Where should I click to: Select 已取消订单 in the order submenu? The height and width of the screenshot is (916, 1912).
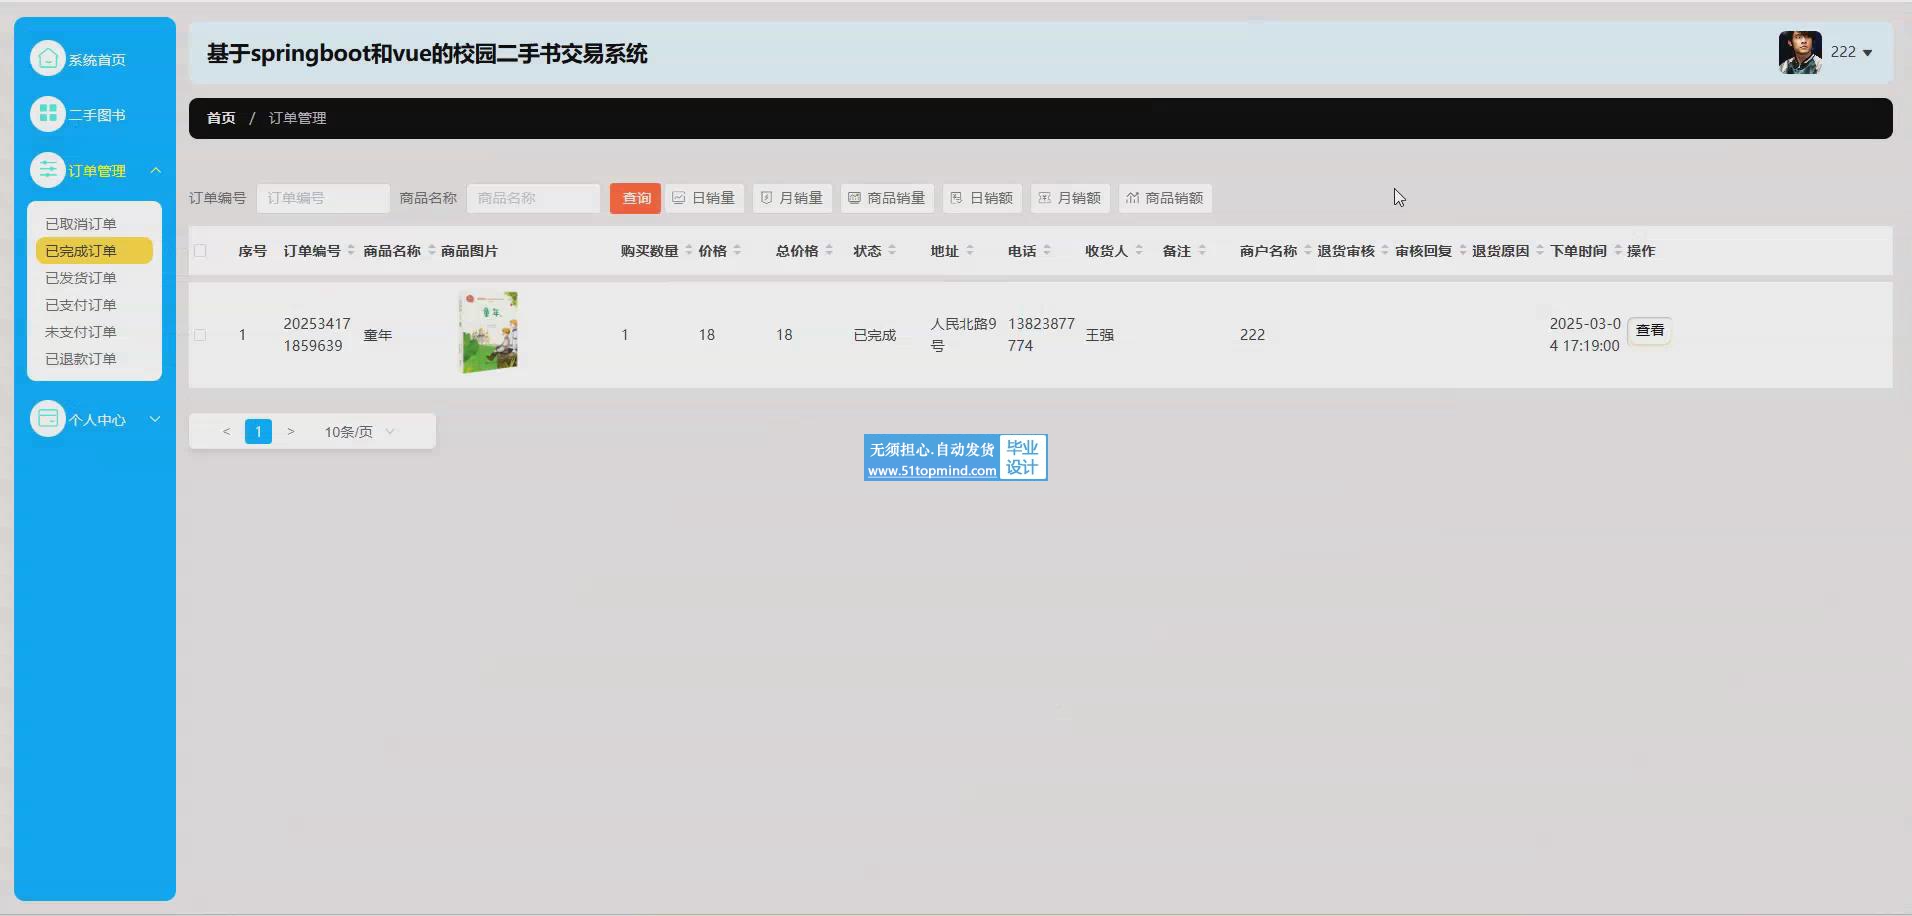[81, 224]
